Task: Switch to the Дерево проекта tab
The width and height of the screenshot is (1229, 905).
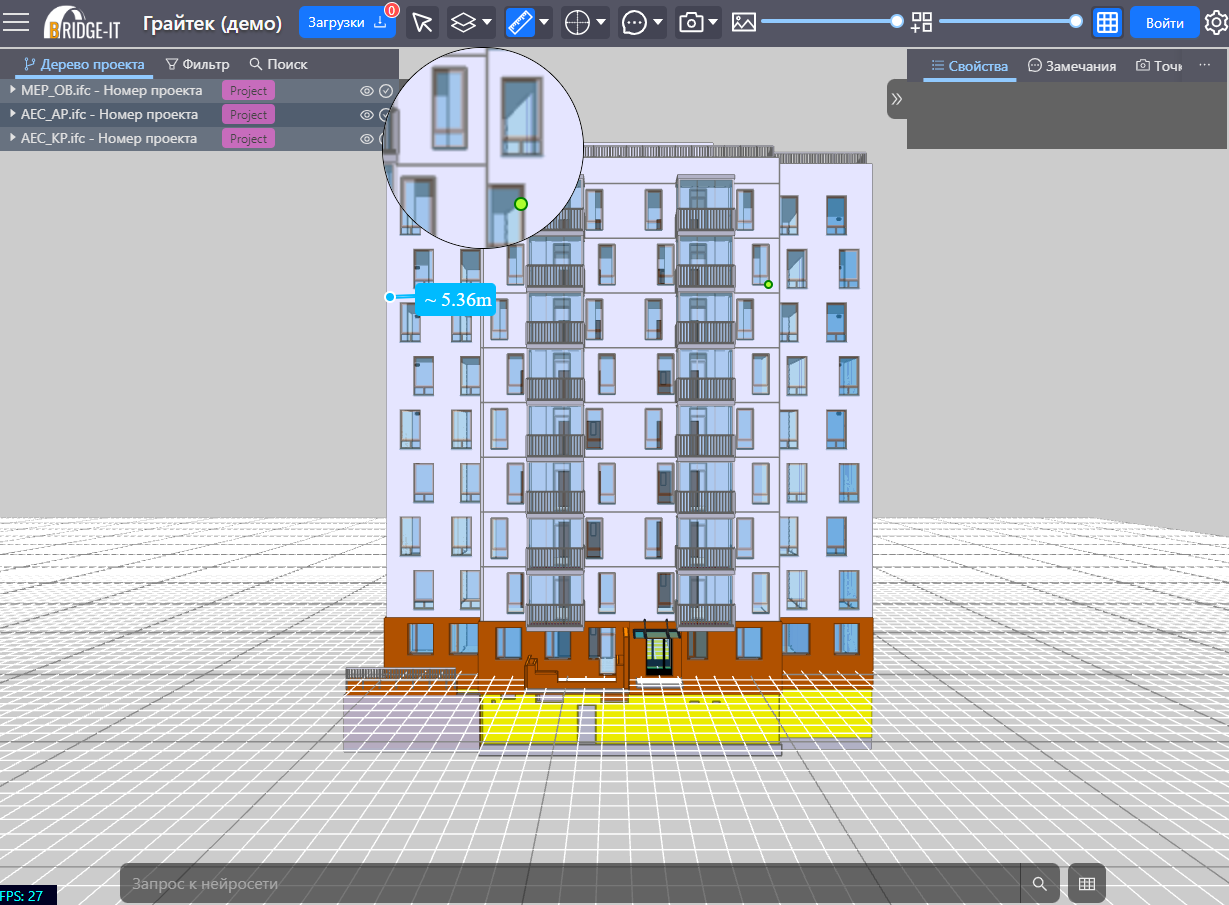Action: 84,64
